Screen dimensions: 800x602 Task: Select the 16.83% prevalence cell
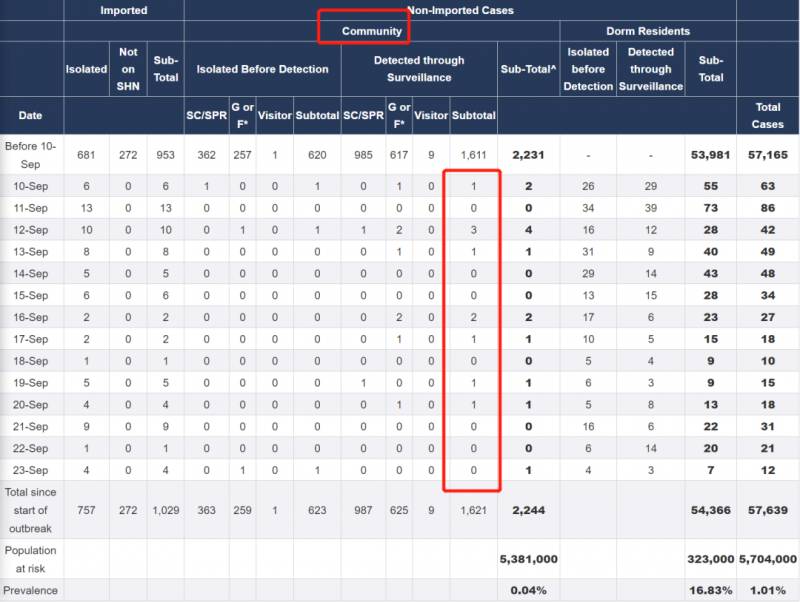click(710, 590)
